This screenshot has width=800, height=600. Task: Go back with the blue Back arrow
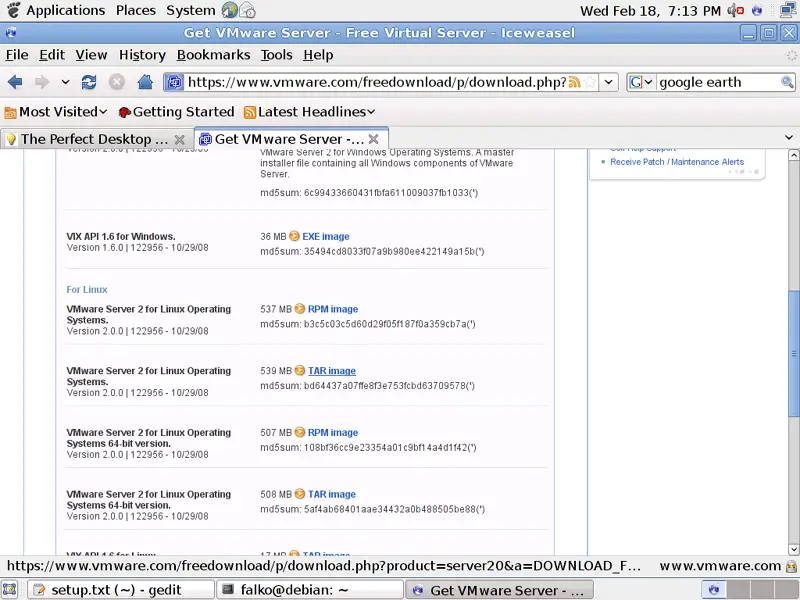[x=15, y=82]
